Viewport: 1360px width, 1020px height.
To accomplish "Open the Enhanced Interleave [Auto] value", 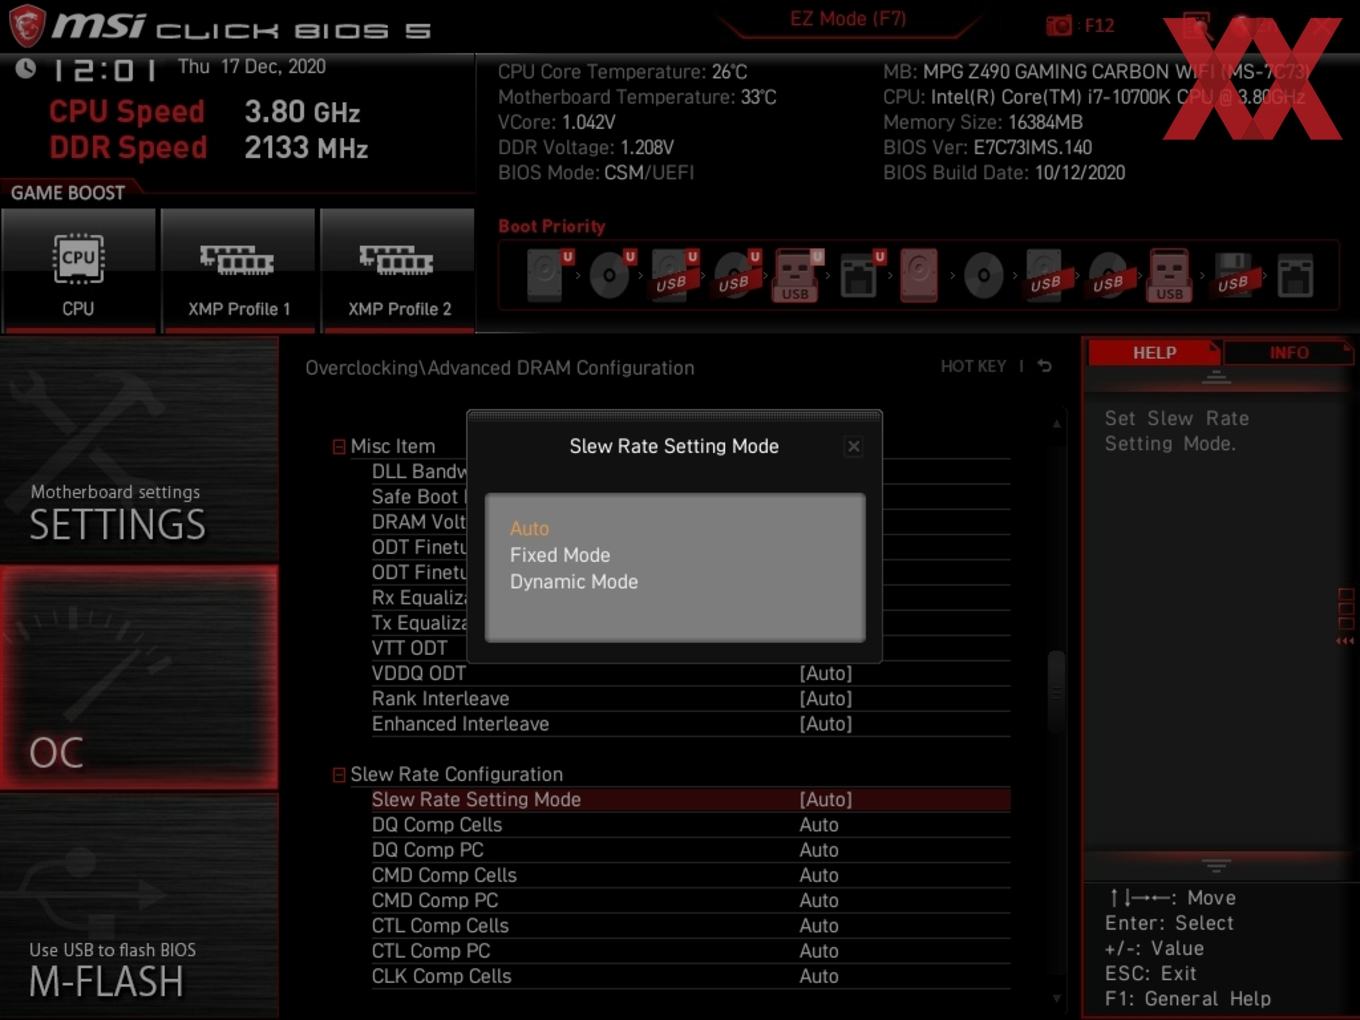I will 826,724.
